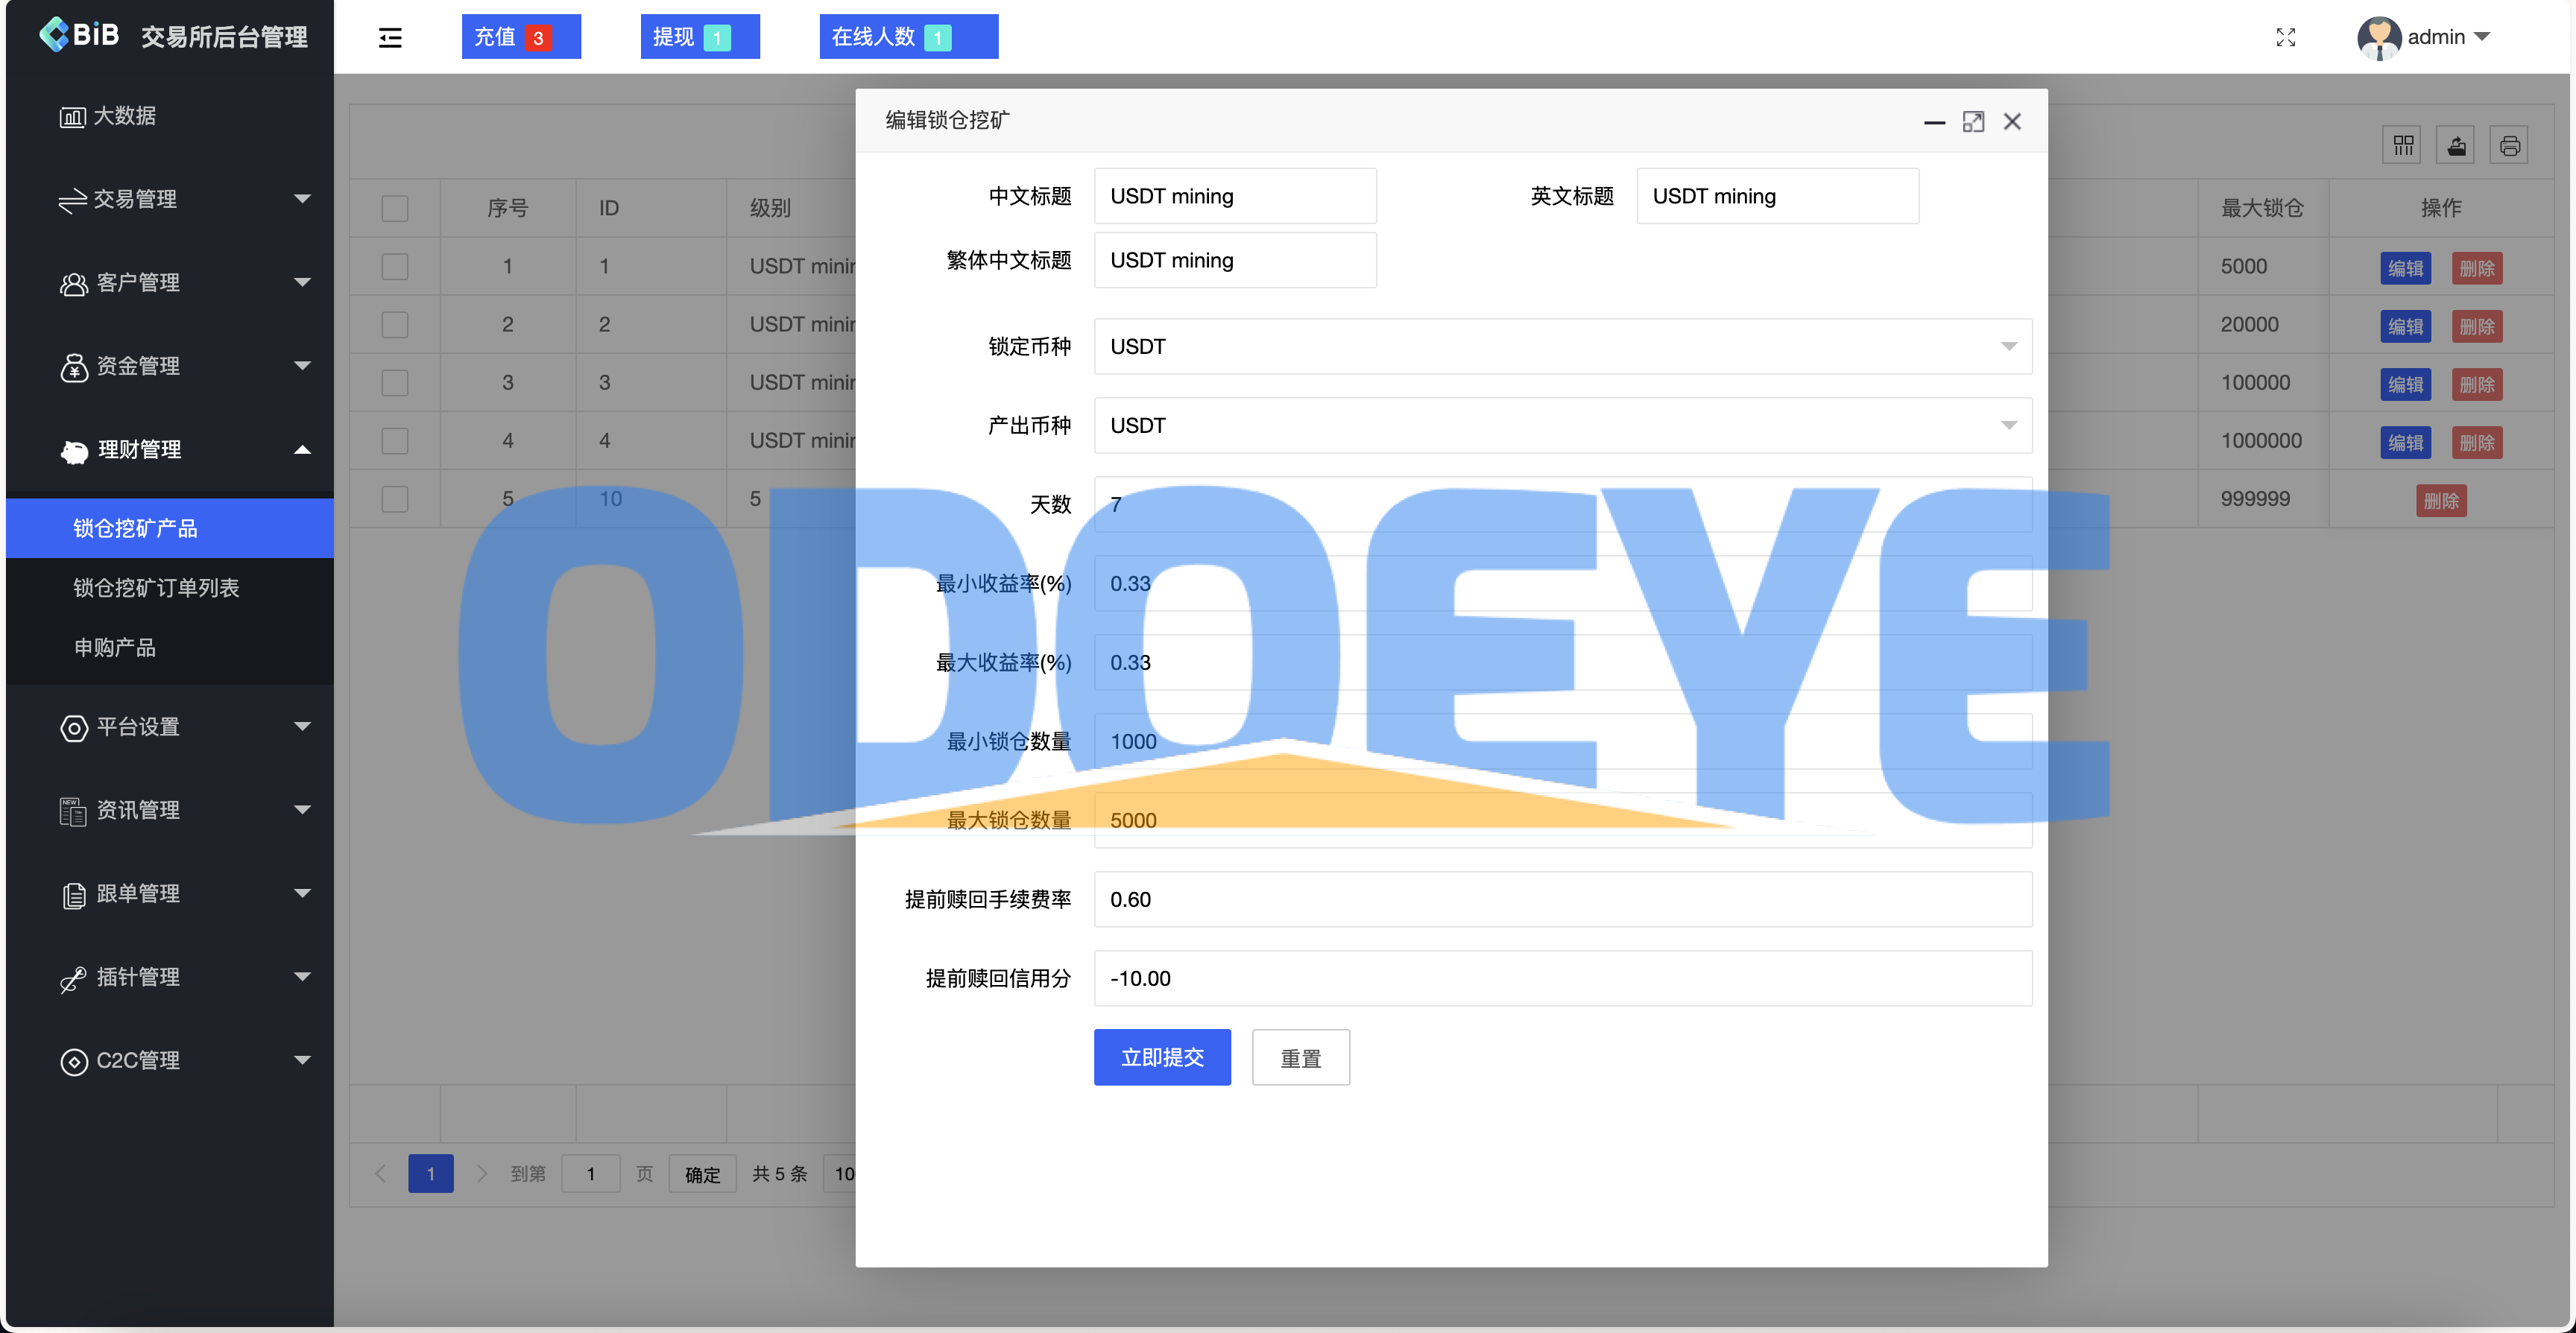
Task: Open the admin user dropdown arrow
Action: (2481, 37)
